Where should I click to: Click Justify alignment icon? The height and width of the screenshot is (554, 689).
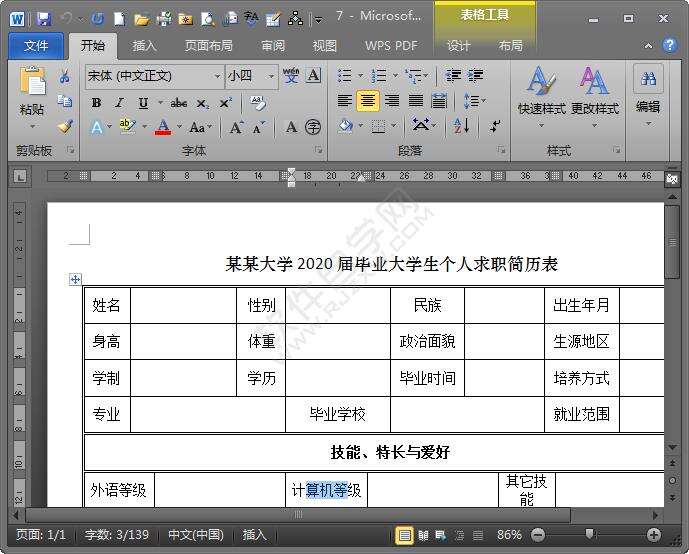[416, 101]
